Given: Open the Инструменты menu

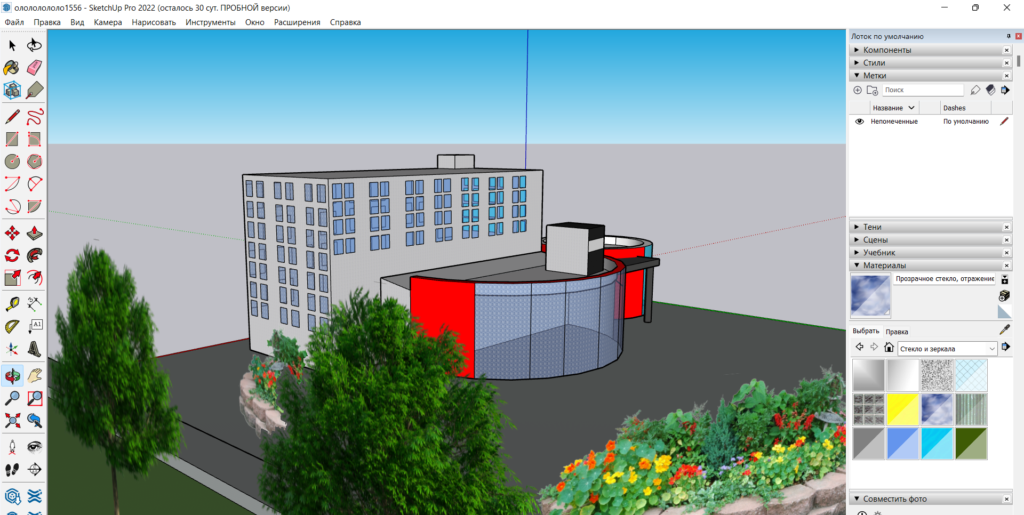Looking at the screenshot, I should click(x=210, y=22).
